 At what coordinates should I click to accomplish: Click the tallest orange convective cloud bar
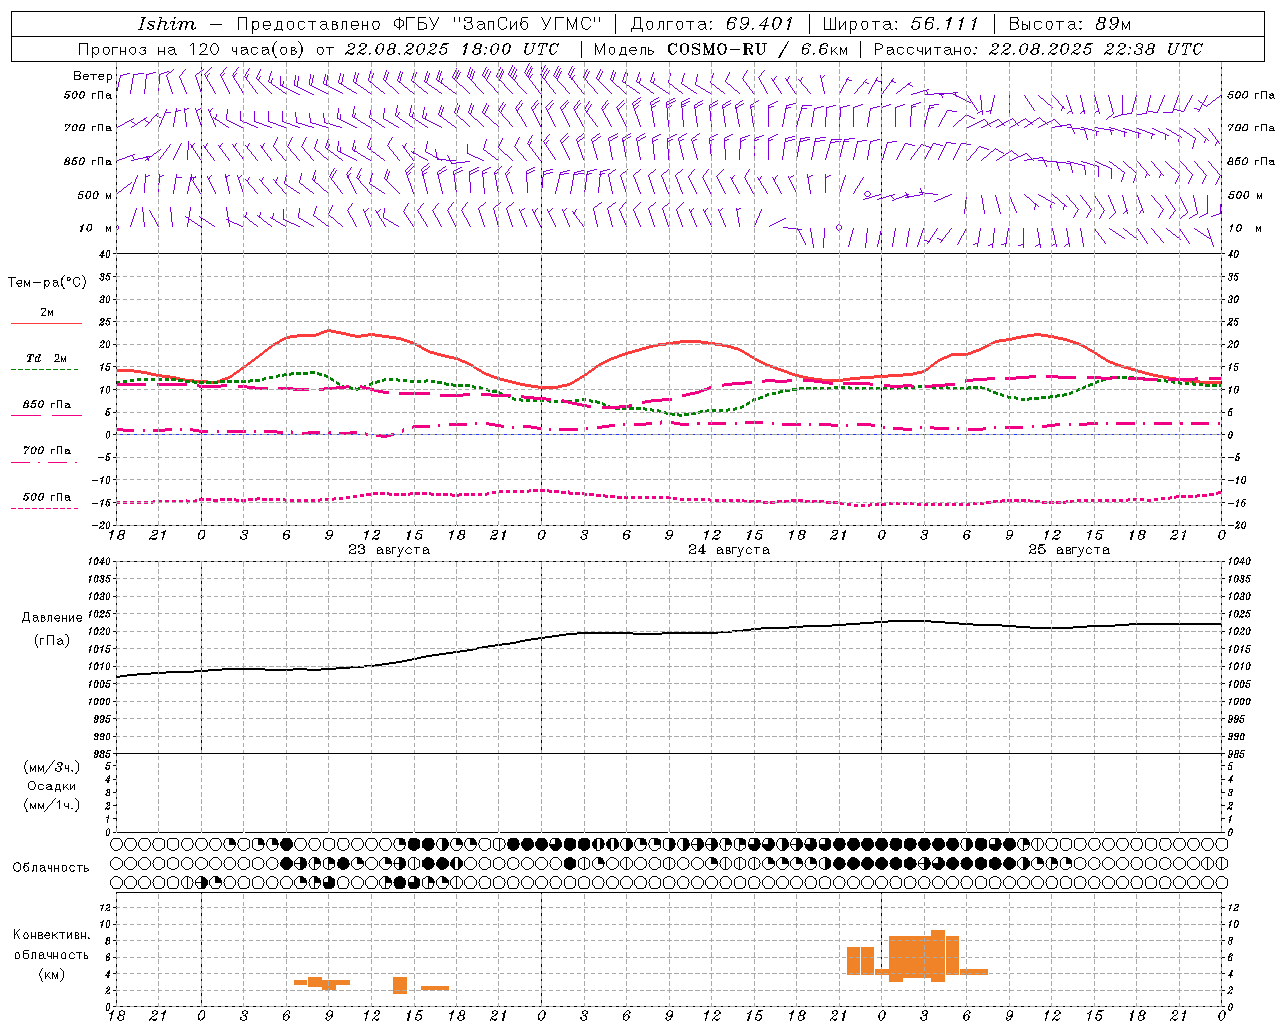[x=938, y=956]
